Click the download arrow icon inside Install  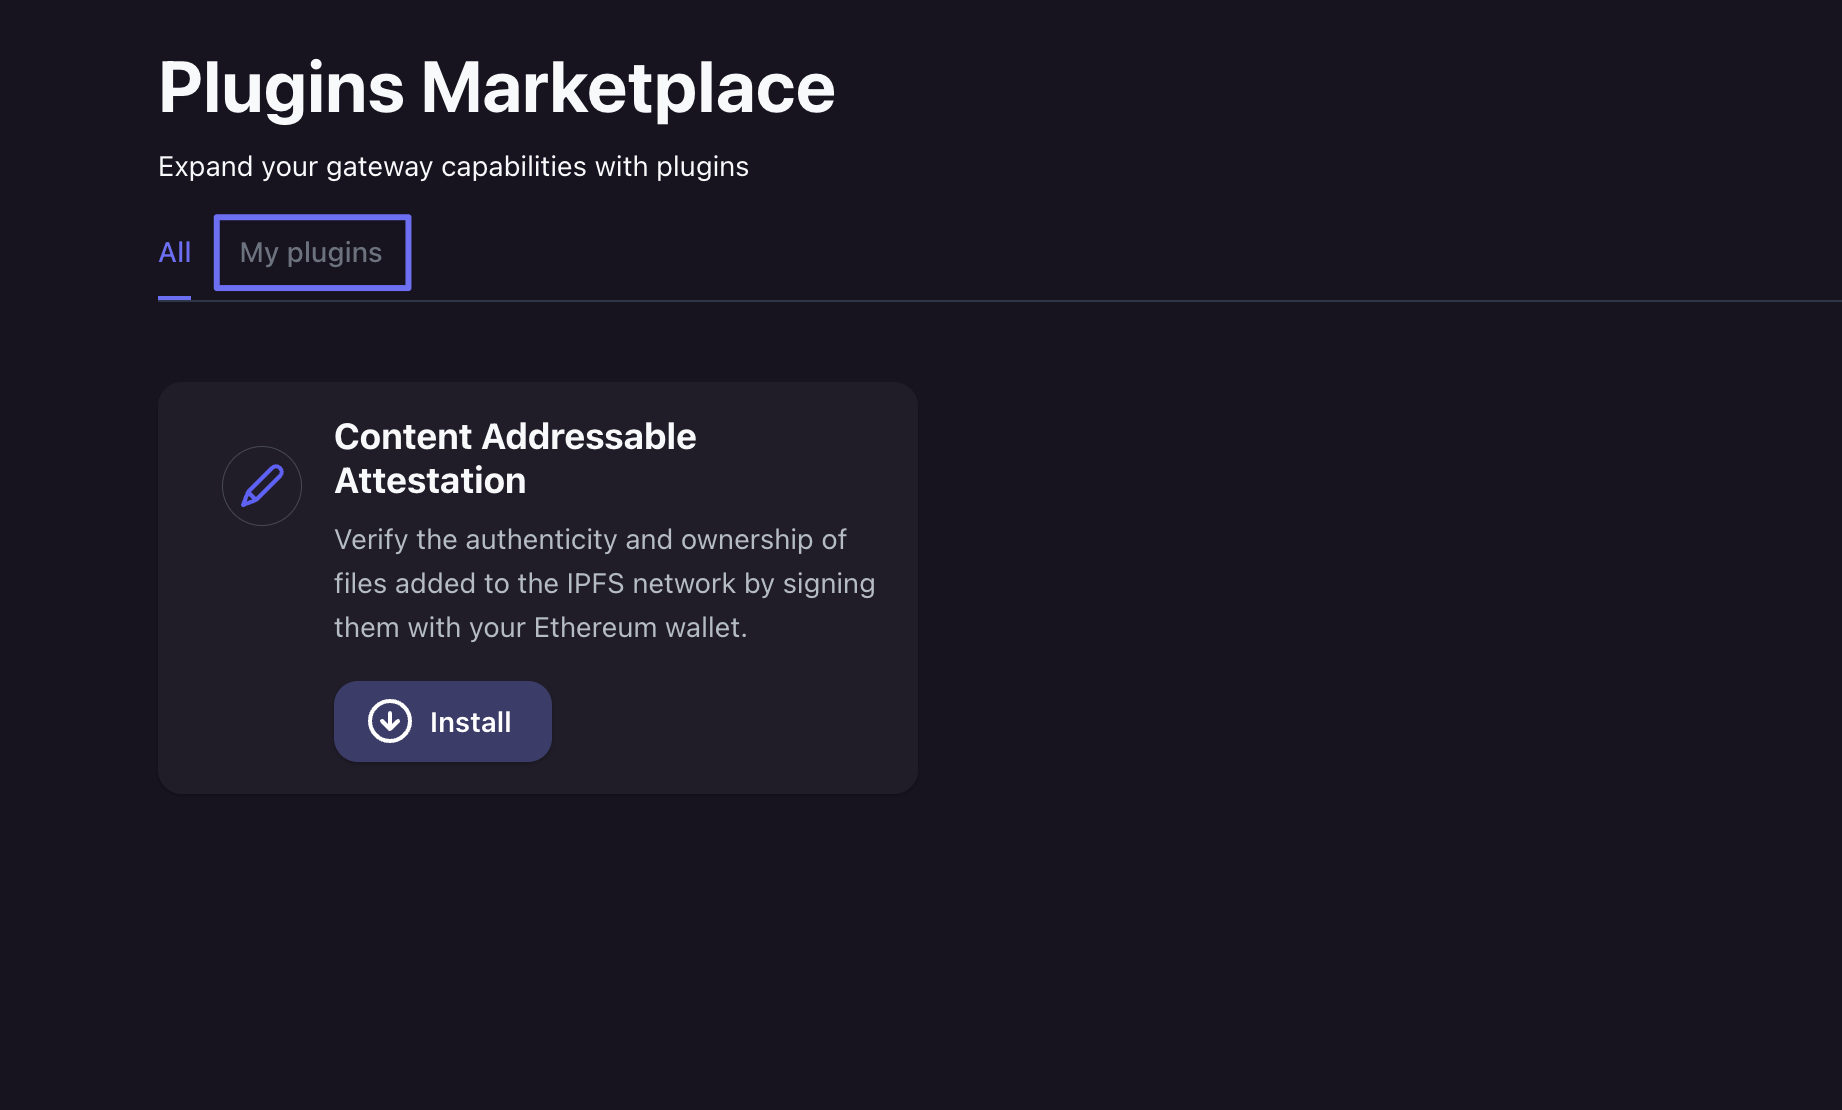[x=390, y=721]
